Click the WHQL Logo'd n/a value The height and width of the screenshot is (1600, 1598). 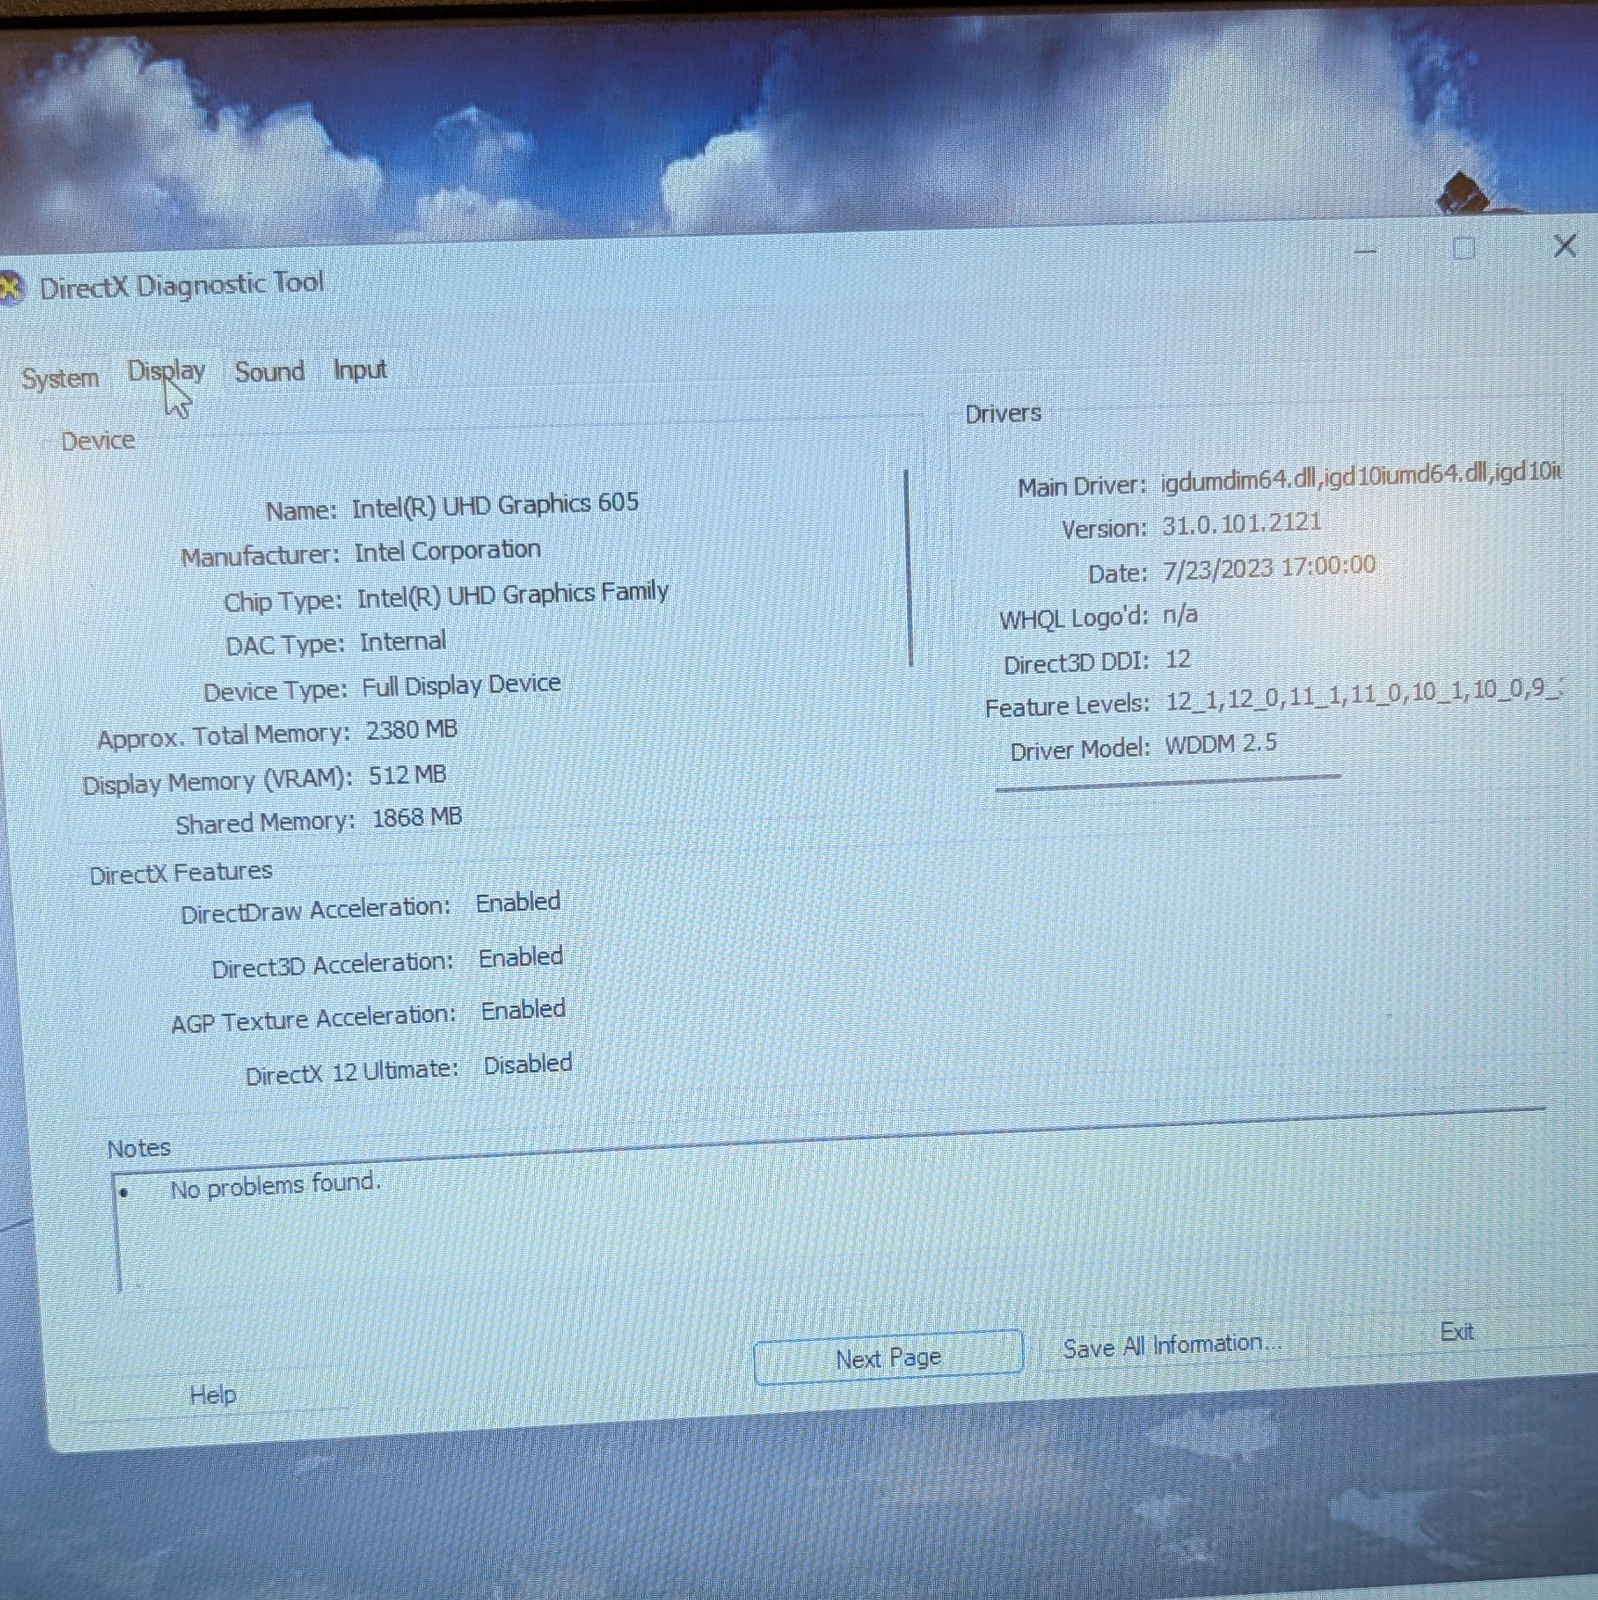tap(1180, 614)
